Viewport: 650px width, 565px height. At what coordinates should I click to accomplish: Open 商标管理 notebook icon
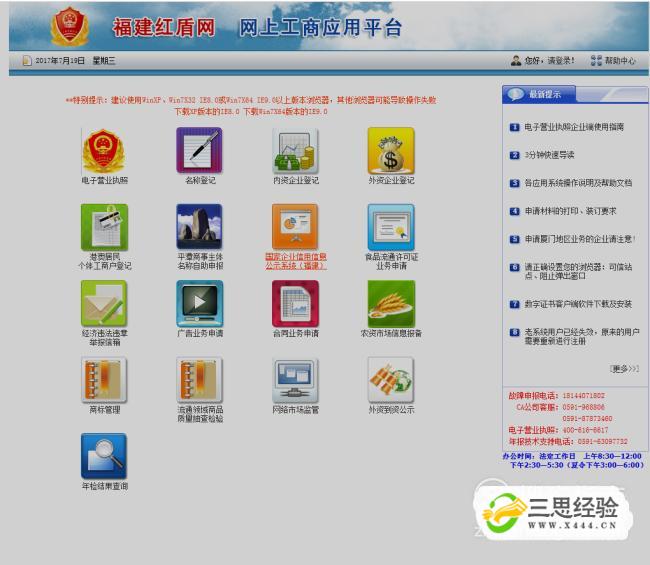pyautogui.click(x=104, y=380)
